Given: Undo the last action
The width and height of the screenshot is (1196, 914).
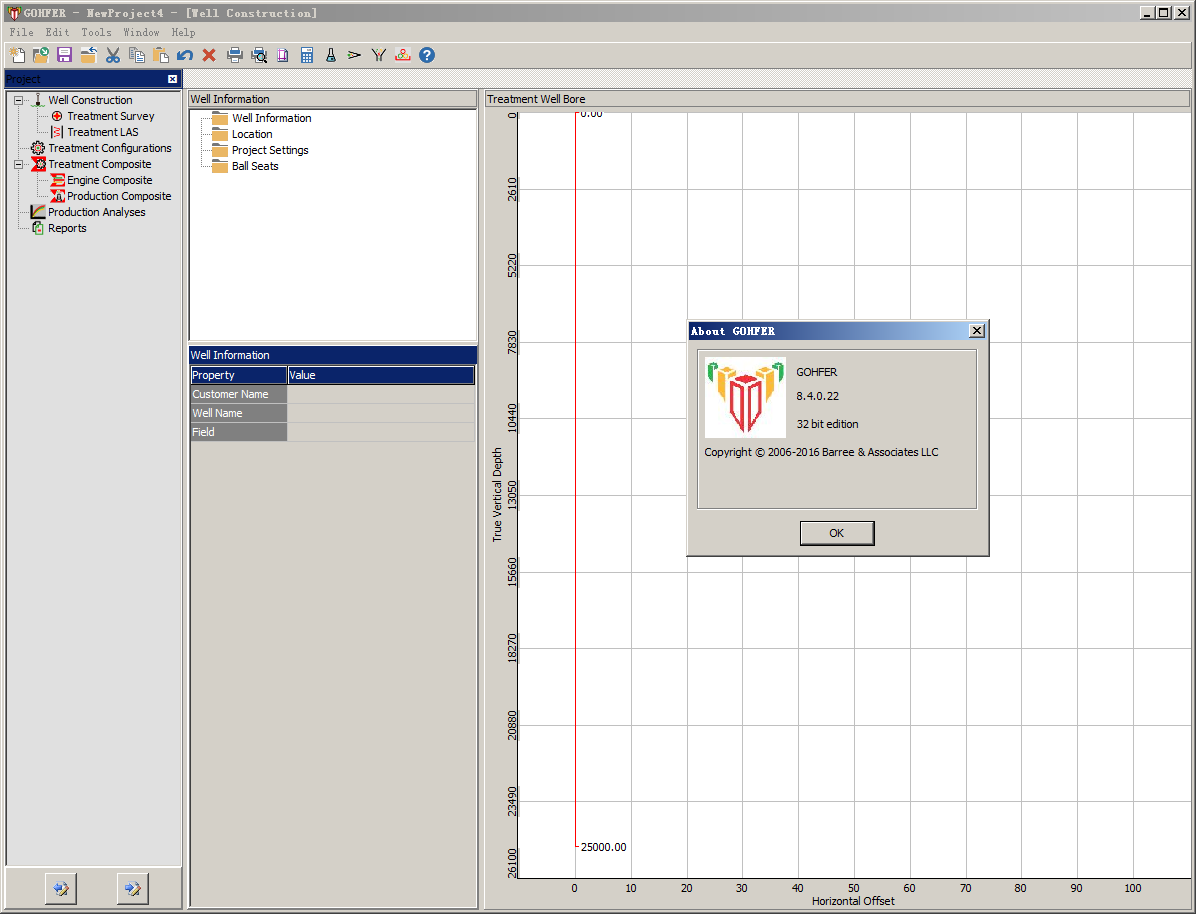Looking at the screenshot, I should click(185, 55).
